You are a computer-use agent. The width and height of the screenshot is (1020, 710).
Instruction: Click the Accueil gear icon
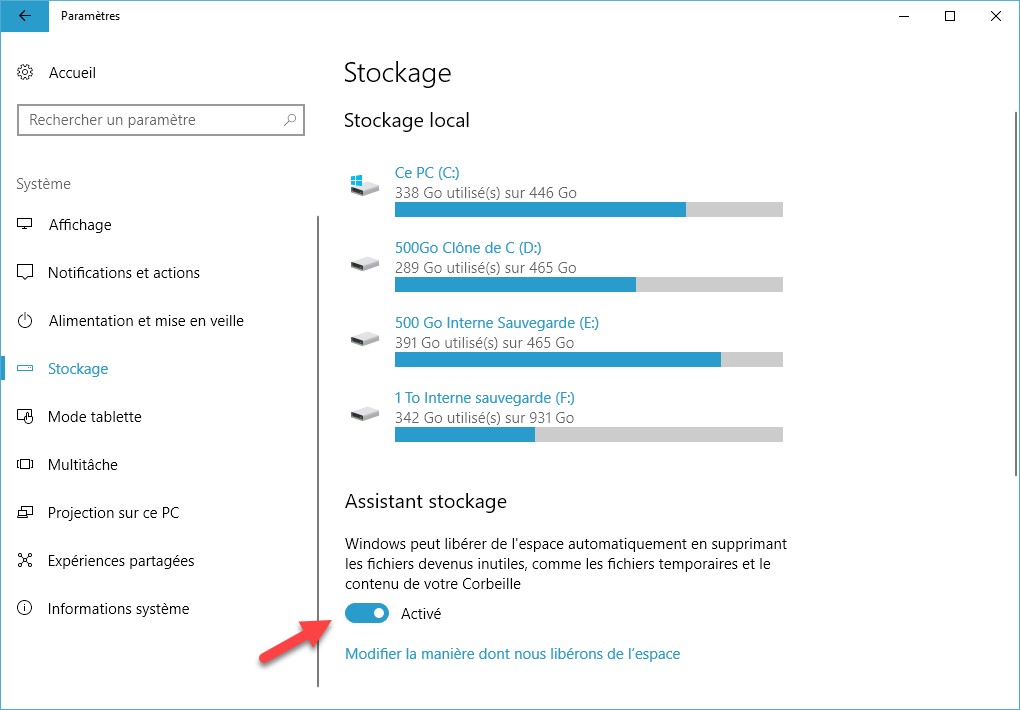(26, 73)
